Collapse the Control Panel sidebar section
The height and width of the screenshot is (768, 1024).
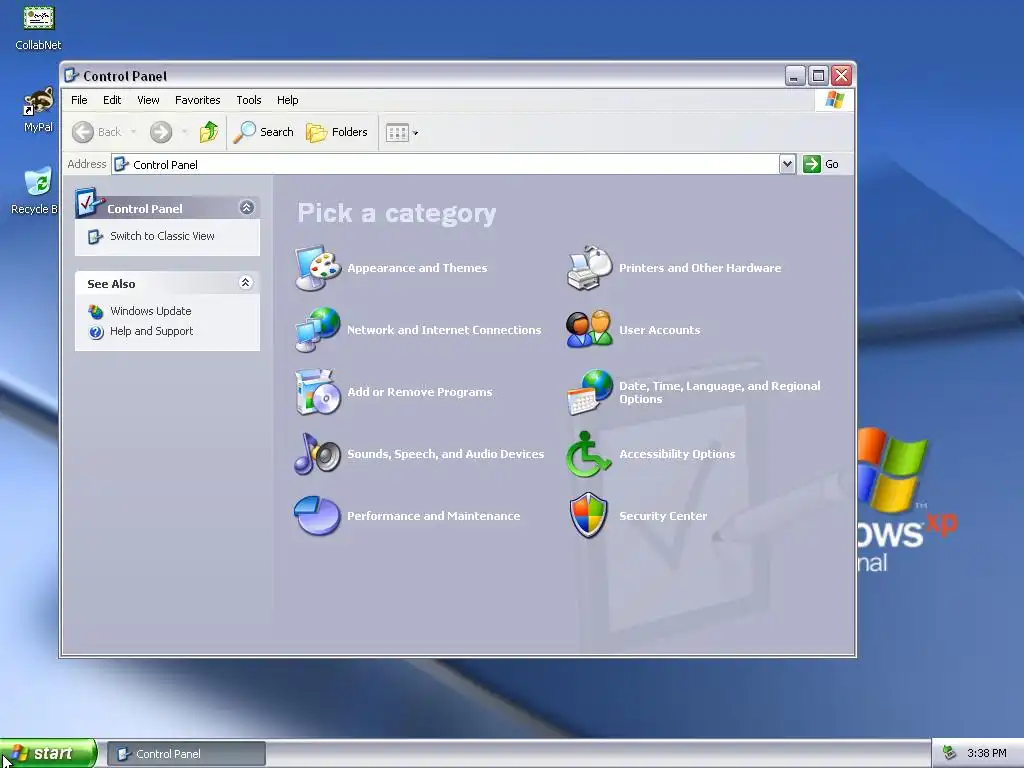[x=246, y=208]
